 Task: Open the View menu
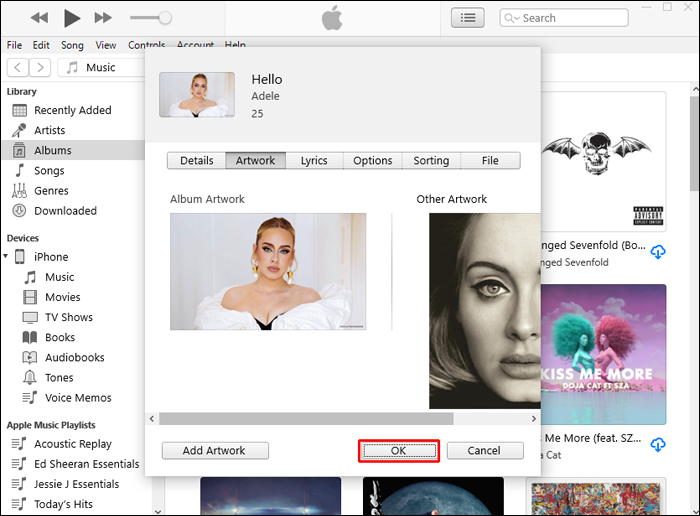[x=105, y=45]
